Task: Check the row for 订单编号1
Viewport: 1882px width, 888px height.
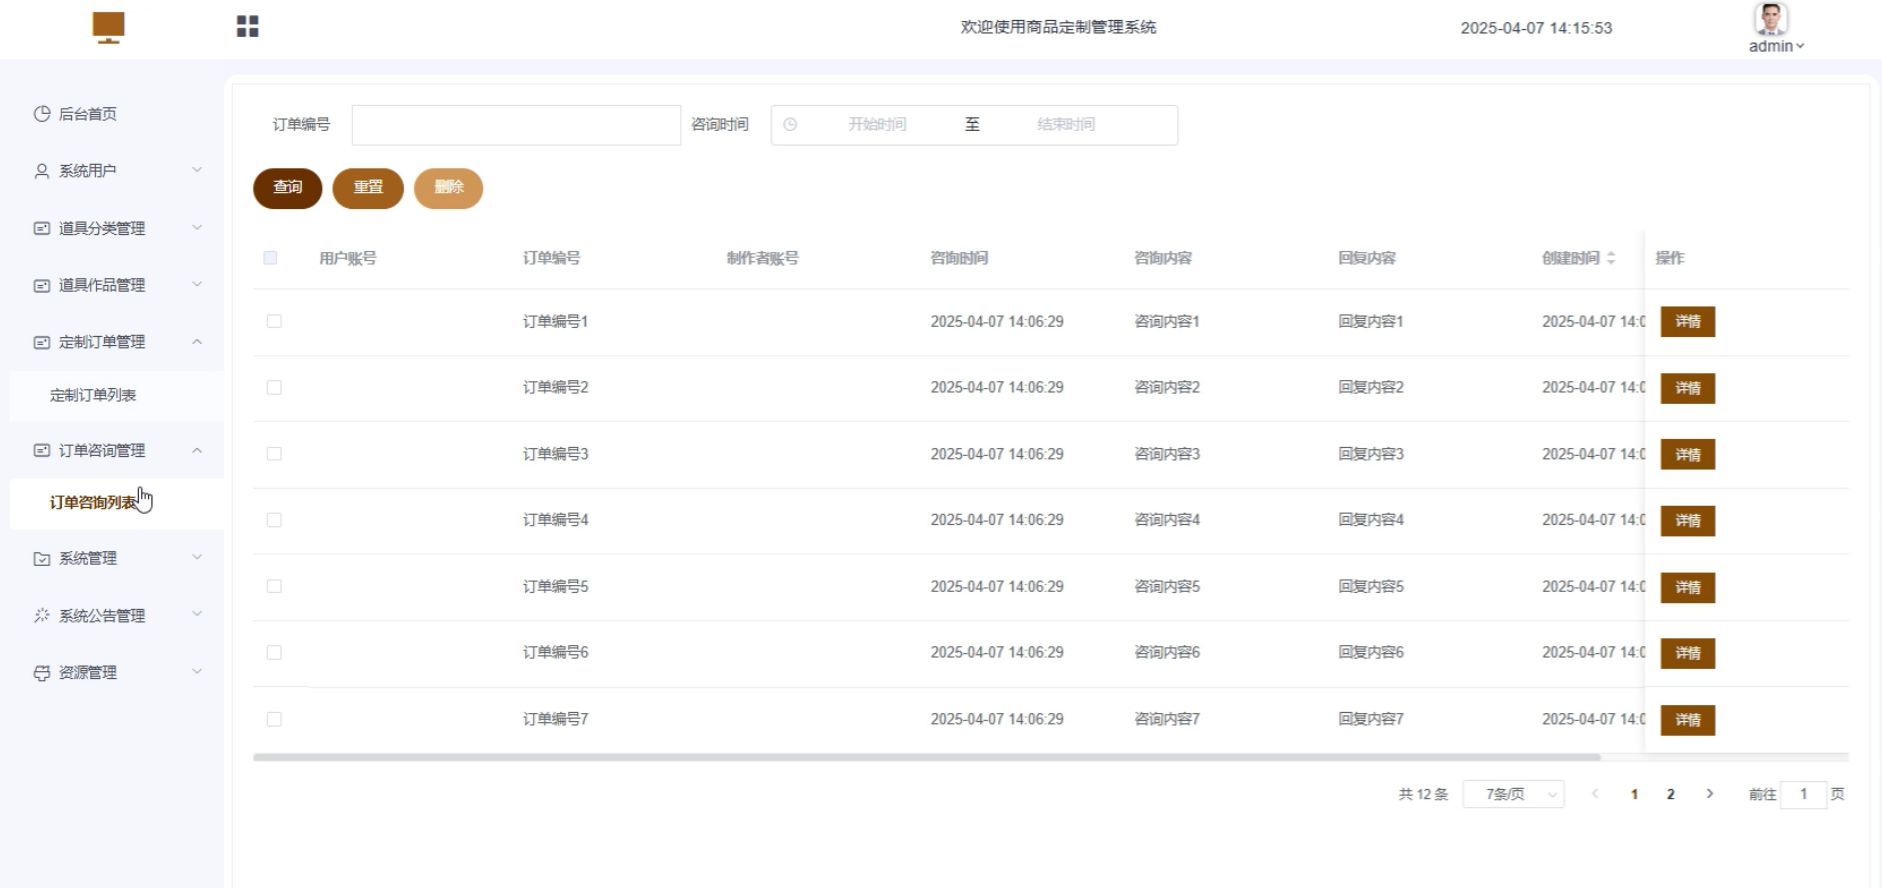Action: 274,321
